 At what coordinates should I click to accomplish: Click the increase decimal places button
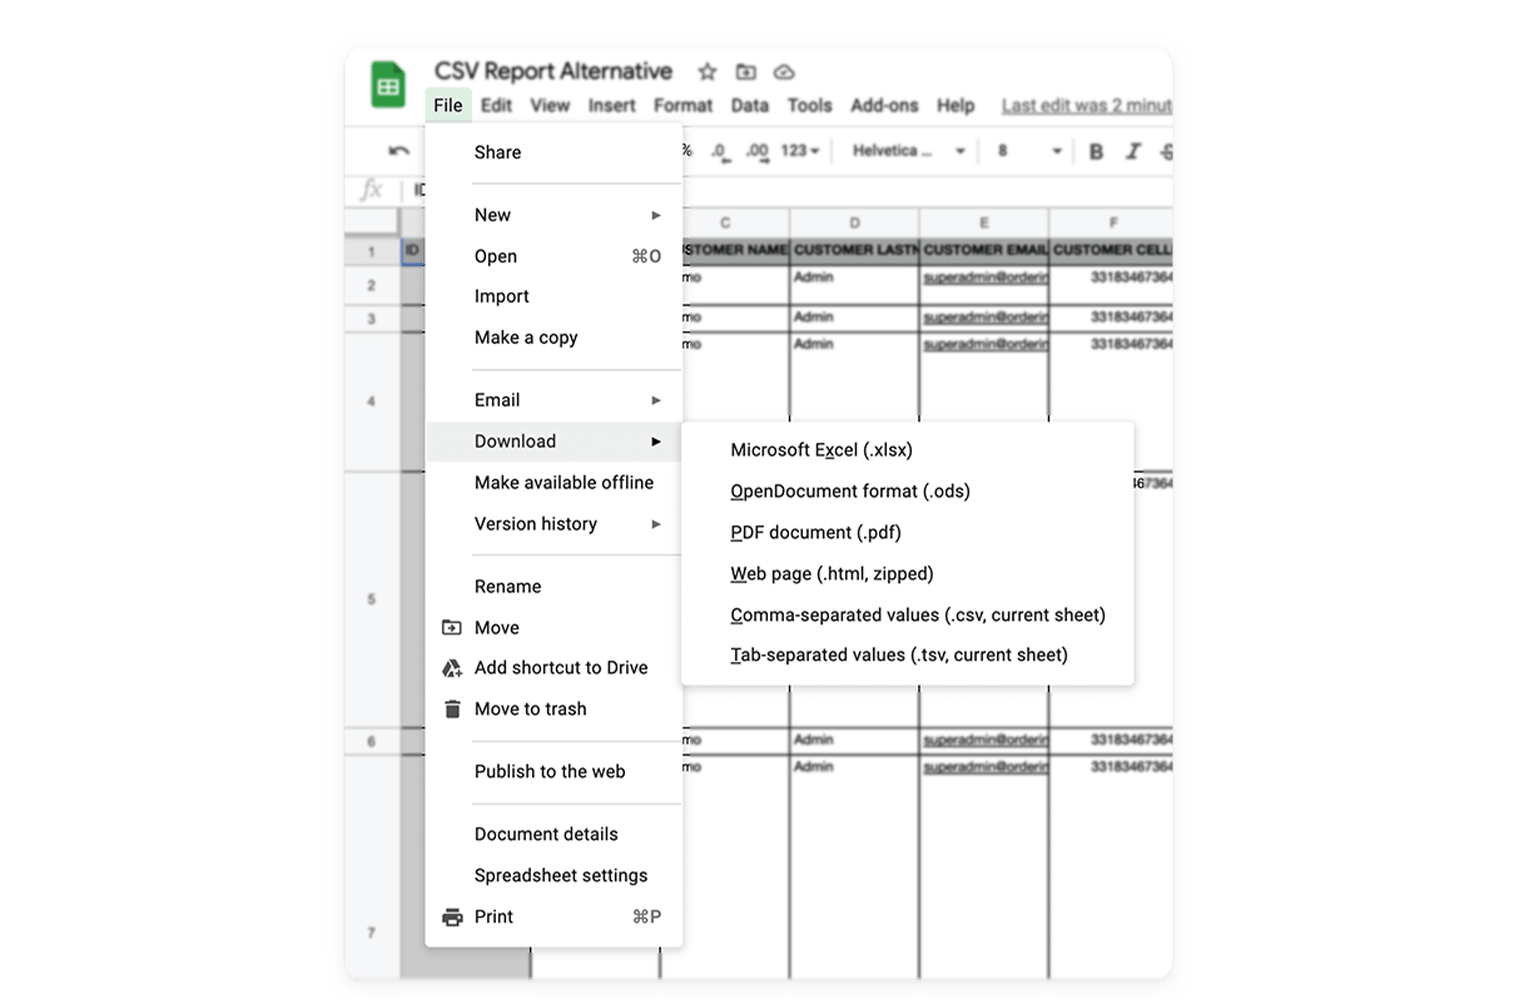pyautogui.click(x=757, y=151)
